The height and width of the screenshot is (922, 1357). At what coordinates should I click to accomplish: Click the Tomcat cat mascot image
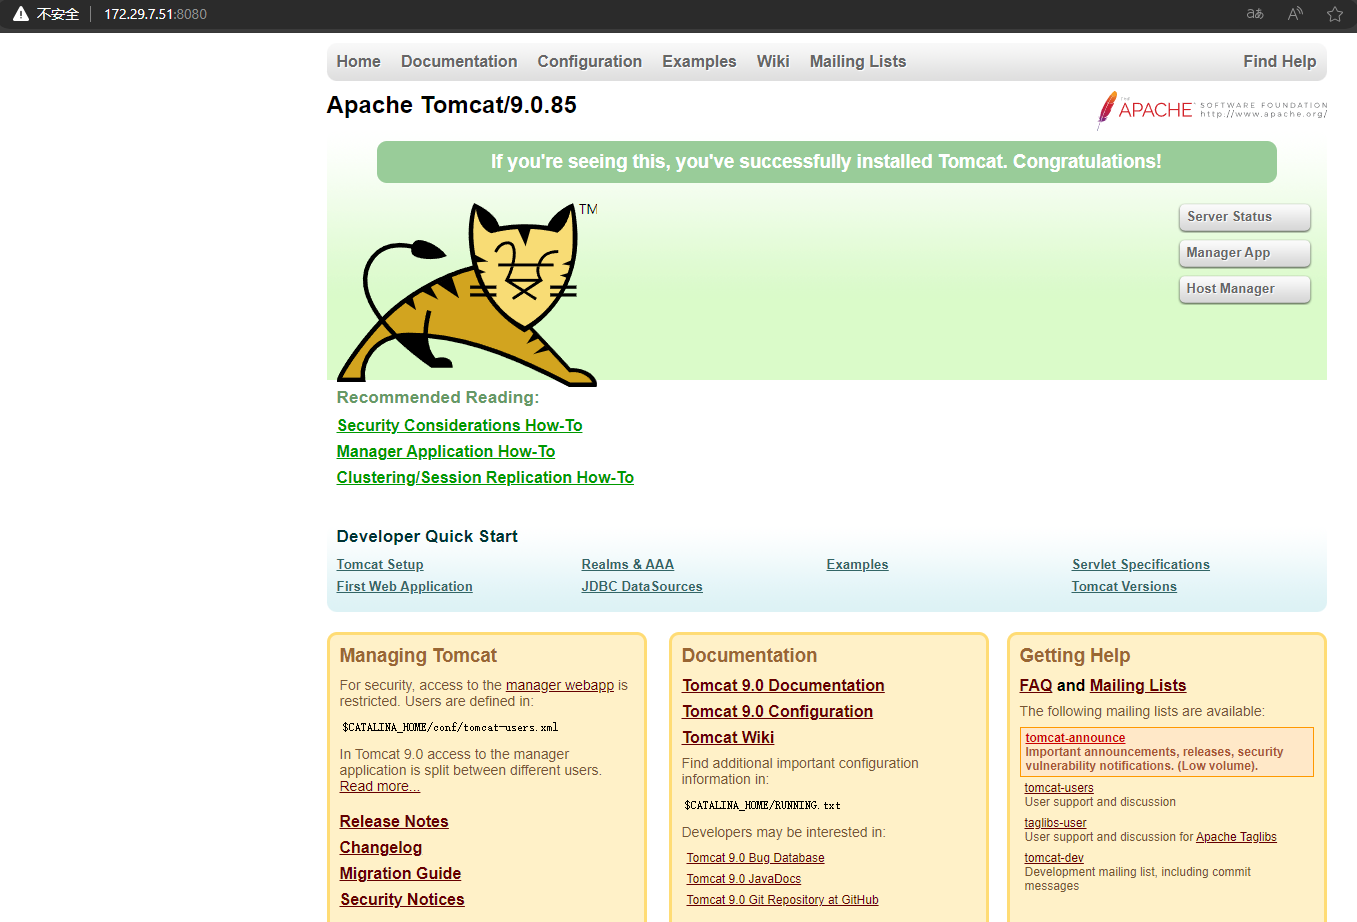tap(467, 294)
